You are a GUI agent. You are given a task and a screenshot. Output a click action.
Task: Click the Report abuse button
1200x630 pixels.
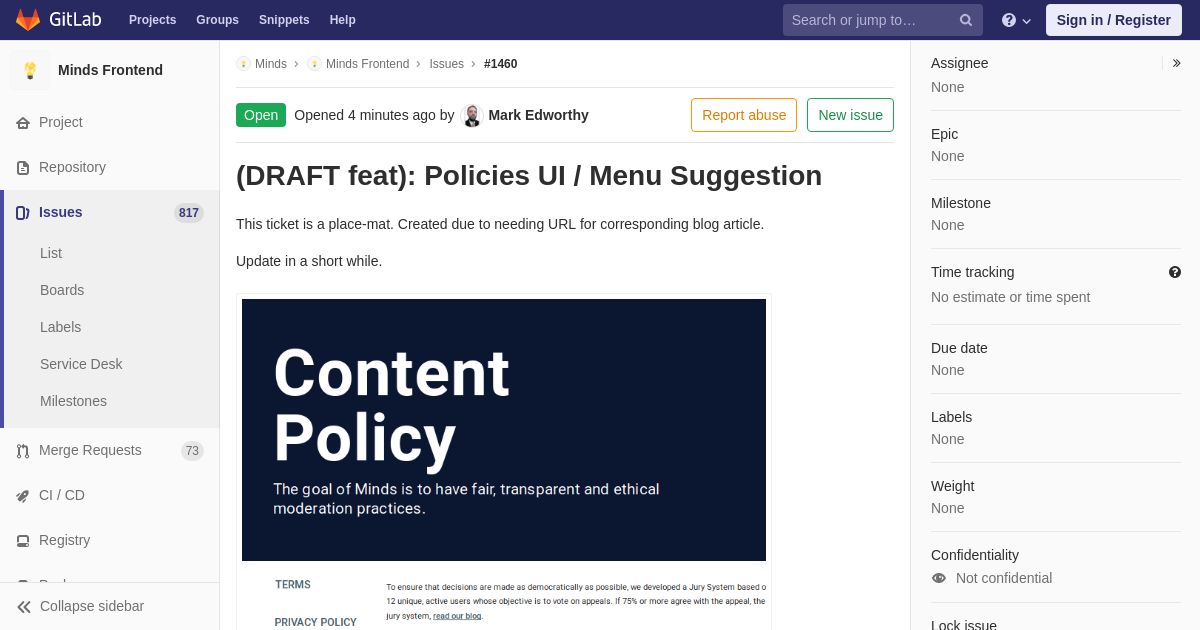click(744, 115)
